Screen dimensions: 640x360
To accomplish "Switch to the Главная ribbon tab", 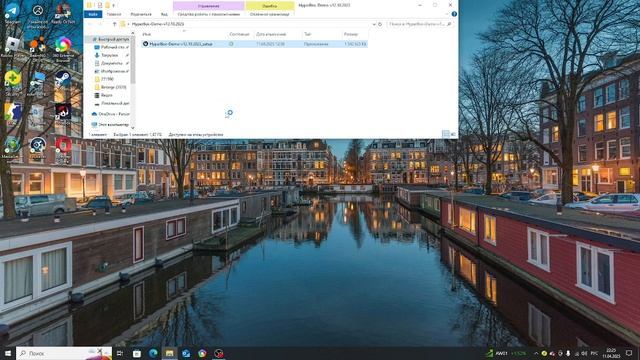I will click(x=114, y=14).
